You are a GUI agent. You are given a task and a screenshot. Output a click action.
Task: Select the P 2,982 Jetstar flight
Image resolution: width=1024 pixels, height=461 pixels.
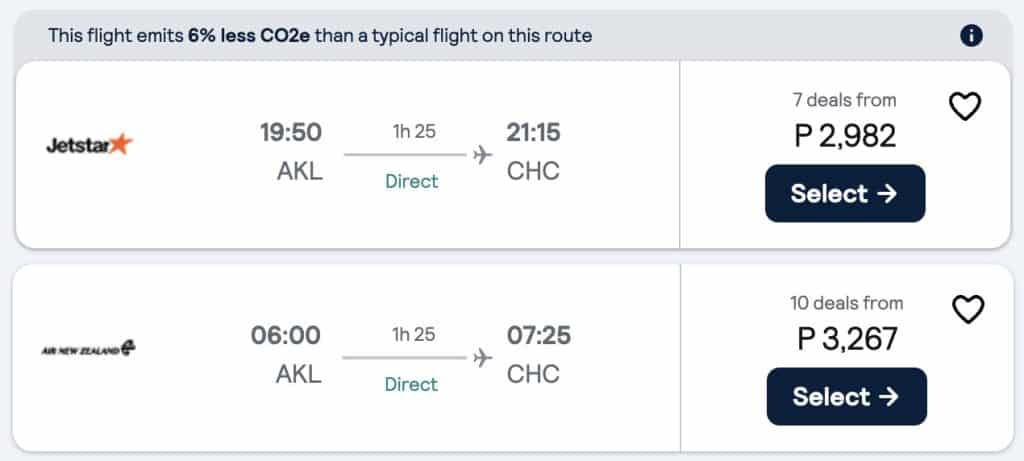[x=845, y=193]
